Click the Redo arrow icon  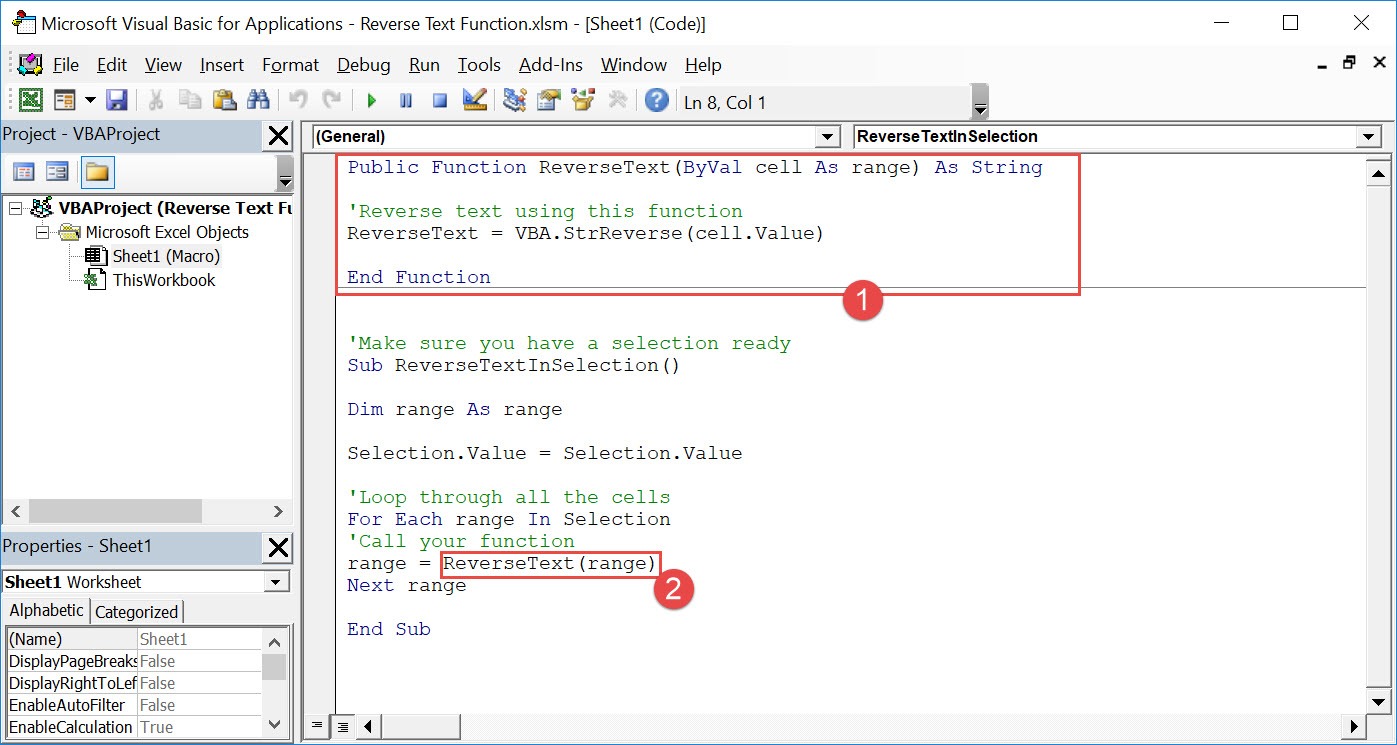332,100
